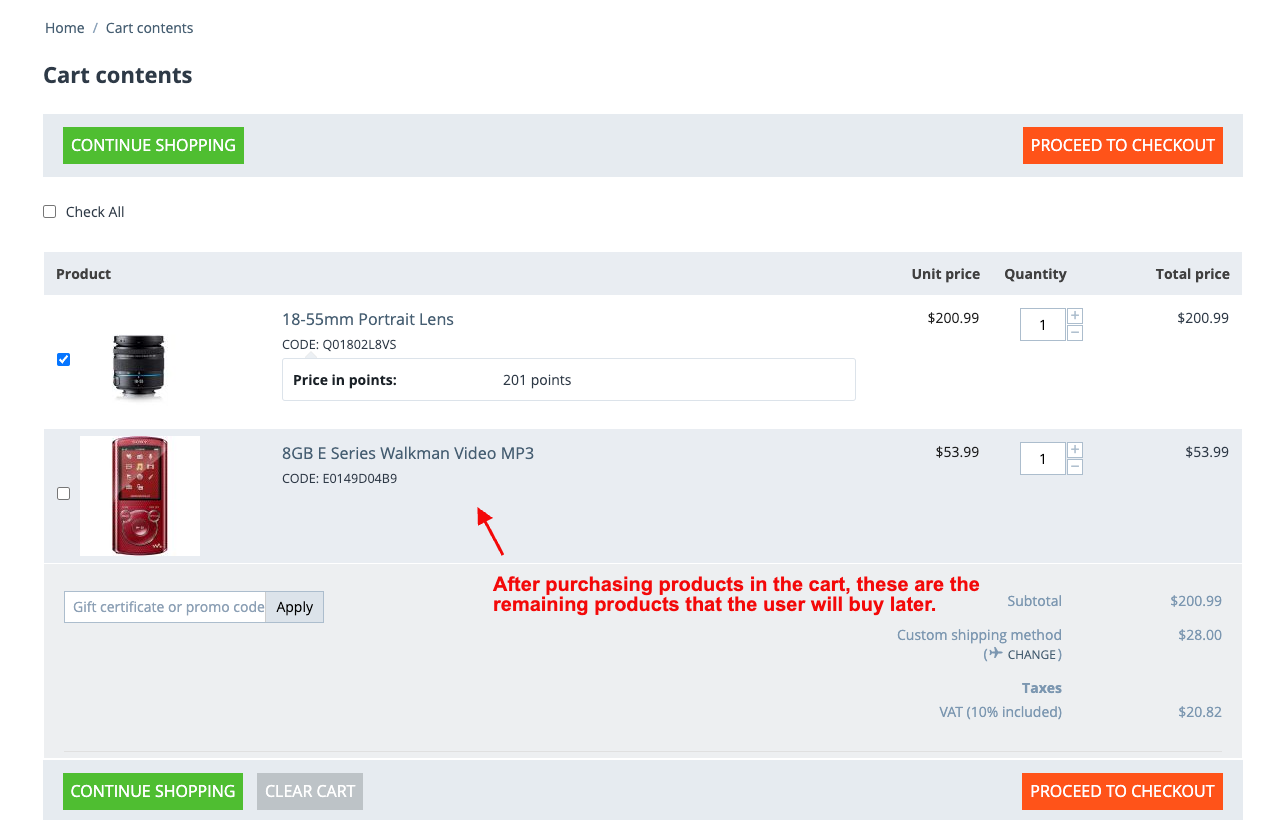Decrease quantity of 8GB Walkman MP3

tap(1075, 467)
